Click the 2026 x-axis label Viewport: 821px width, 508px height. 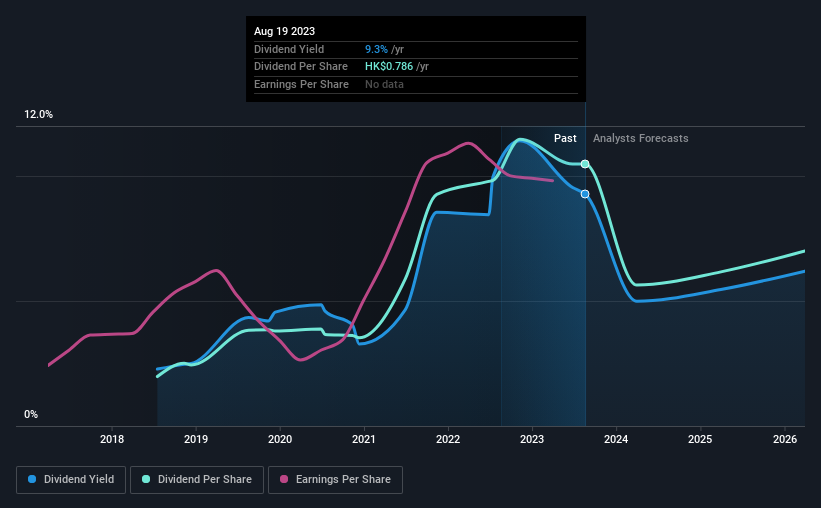[785, 439]
